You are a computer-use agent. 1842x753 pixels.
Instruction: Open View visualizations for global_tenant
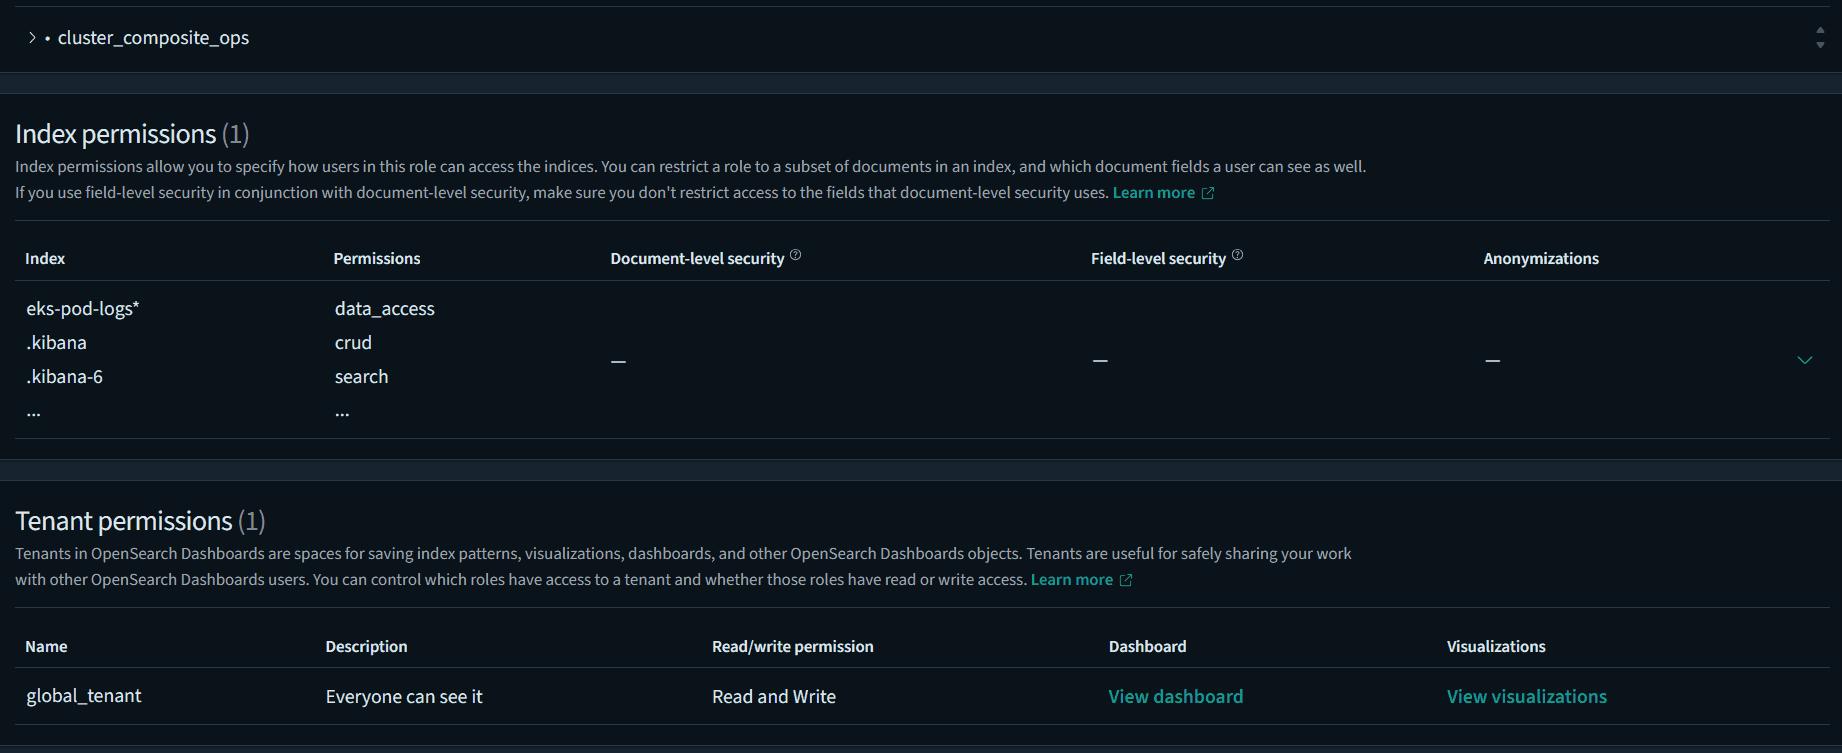[x=1526, y=697]
